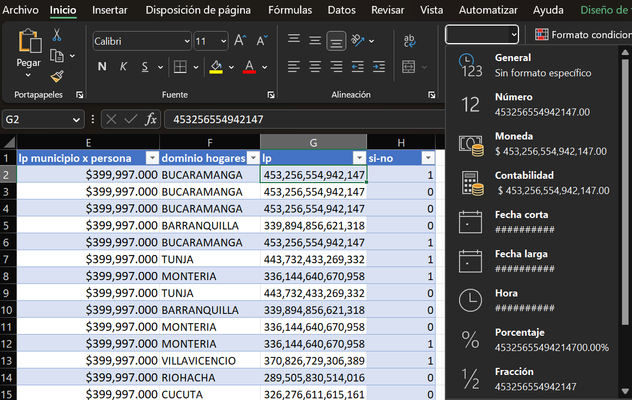Image resolution: width=632 pixels, height=400 pixels.
Task: Switch to the Vista tab
Action: (432, 10)
